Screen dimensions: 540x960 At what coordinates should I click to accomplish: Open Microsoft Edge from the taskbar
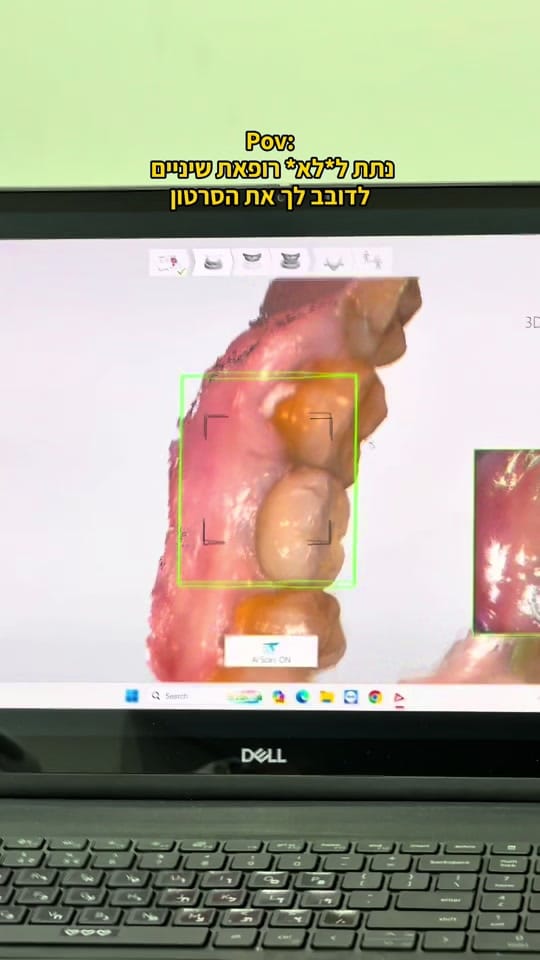tap(302, 697)
